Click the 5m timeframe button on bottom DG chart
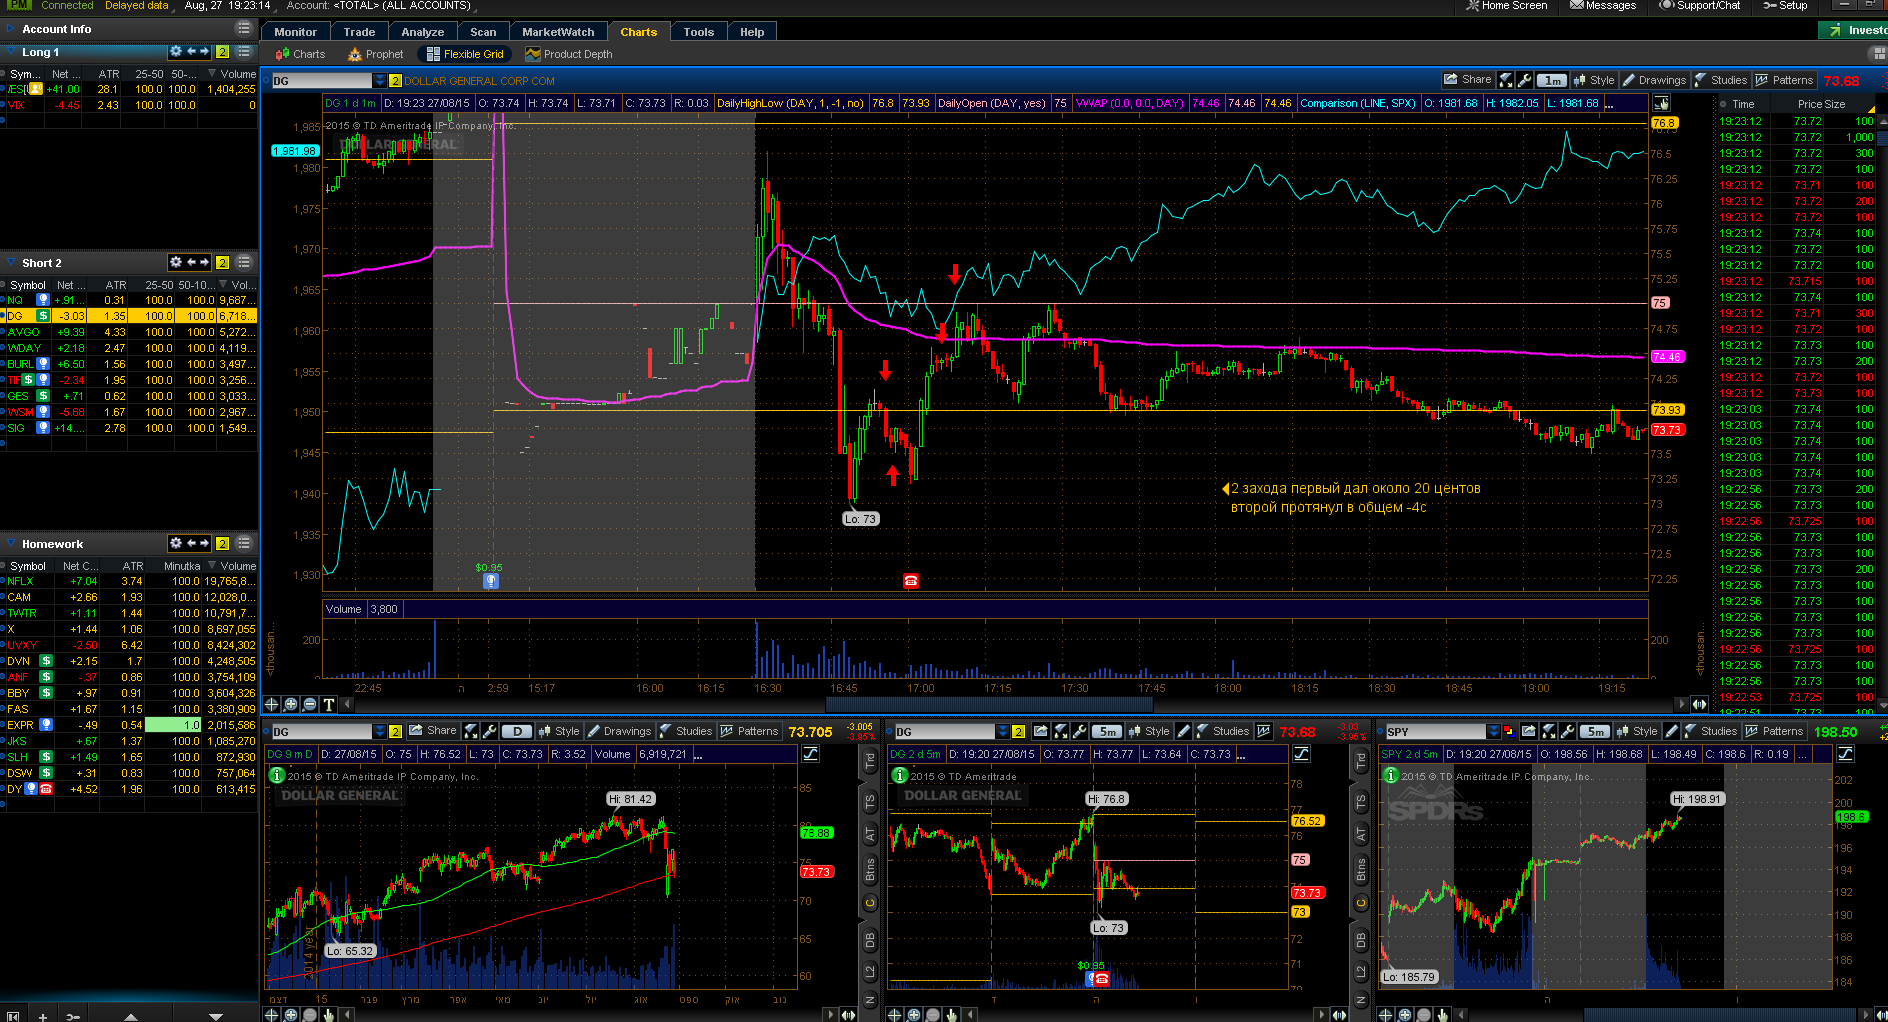Screen dimensions: 1888x1022 pos(1107,731)
